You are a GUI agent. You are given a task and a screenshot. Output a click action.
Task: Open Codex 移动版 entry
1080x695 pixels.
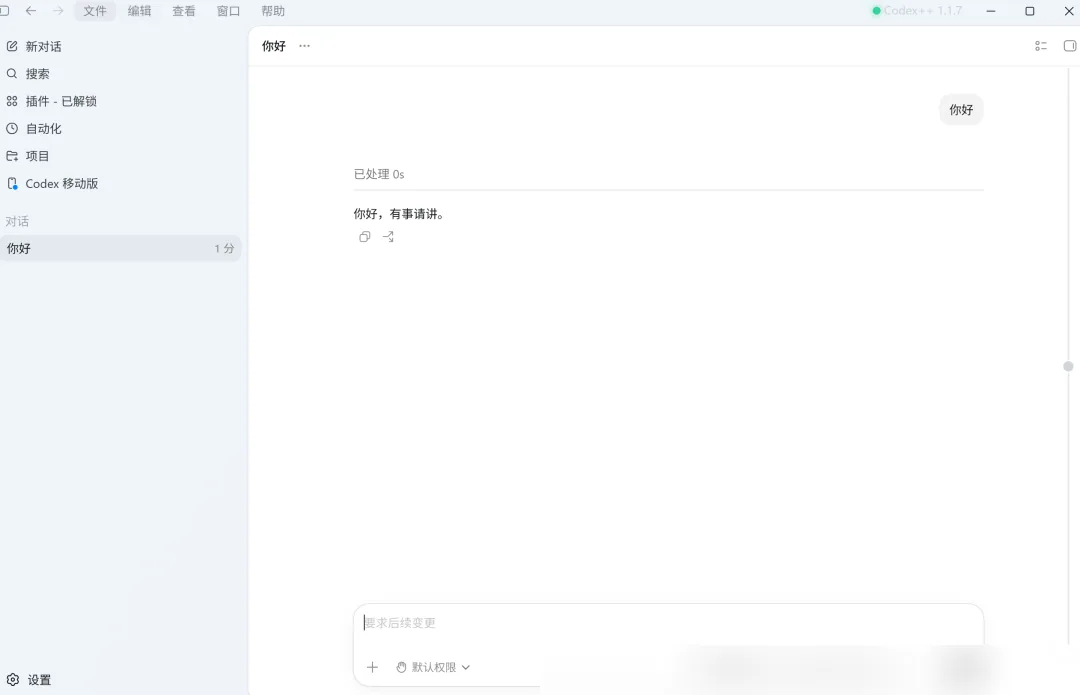(x=52, y=184)
